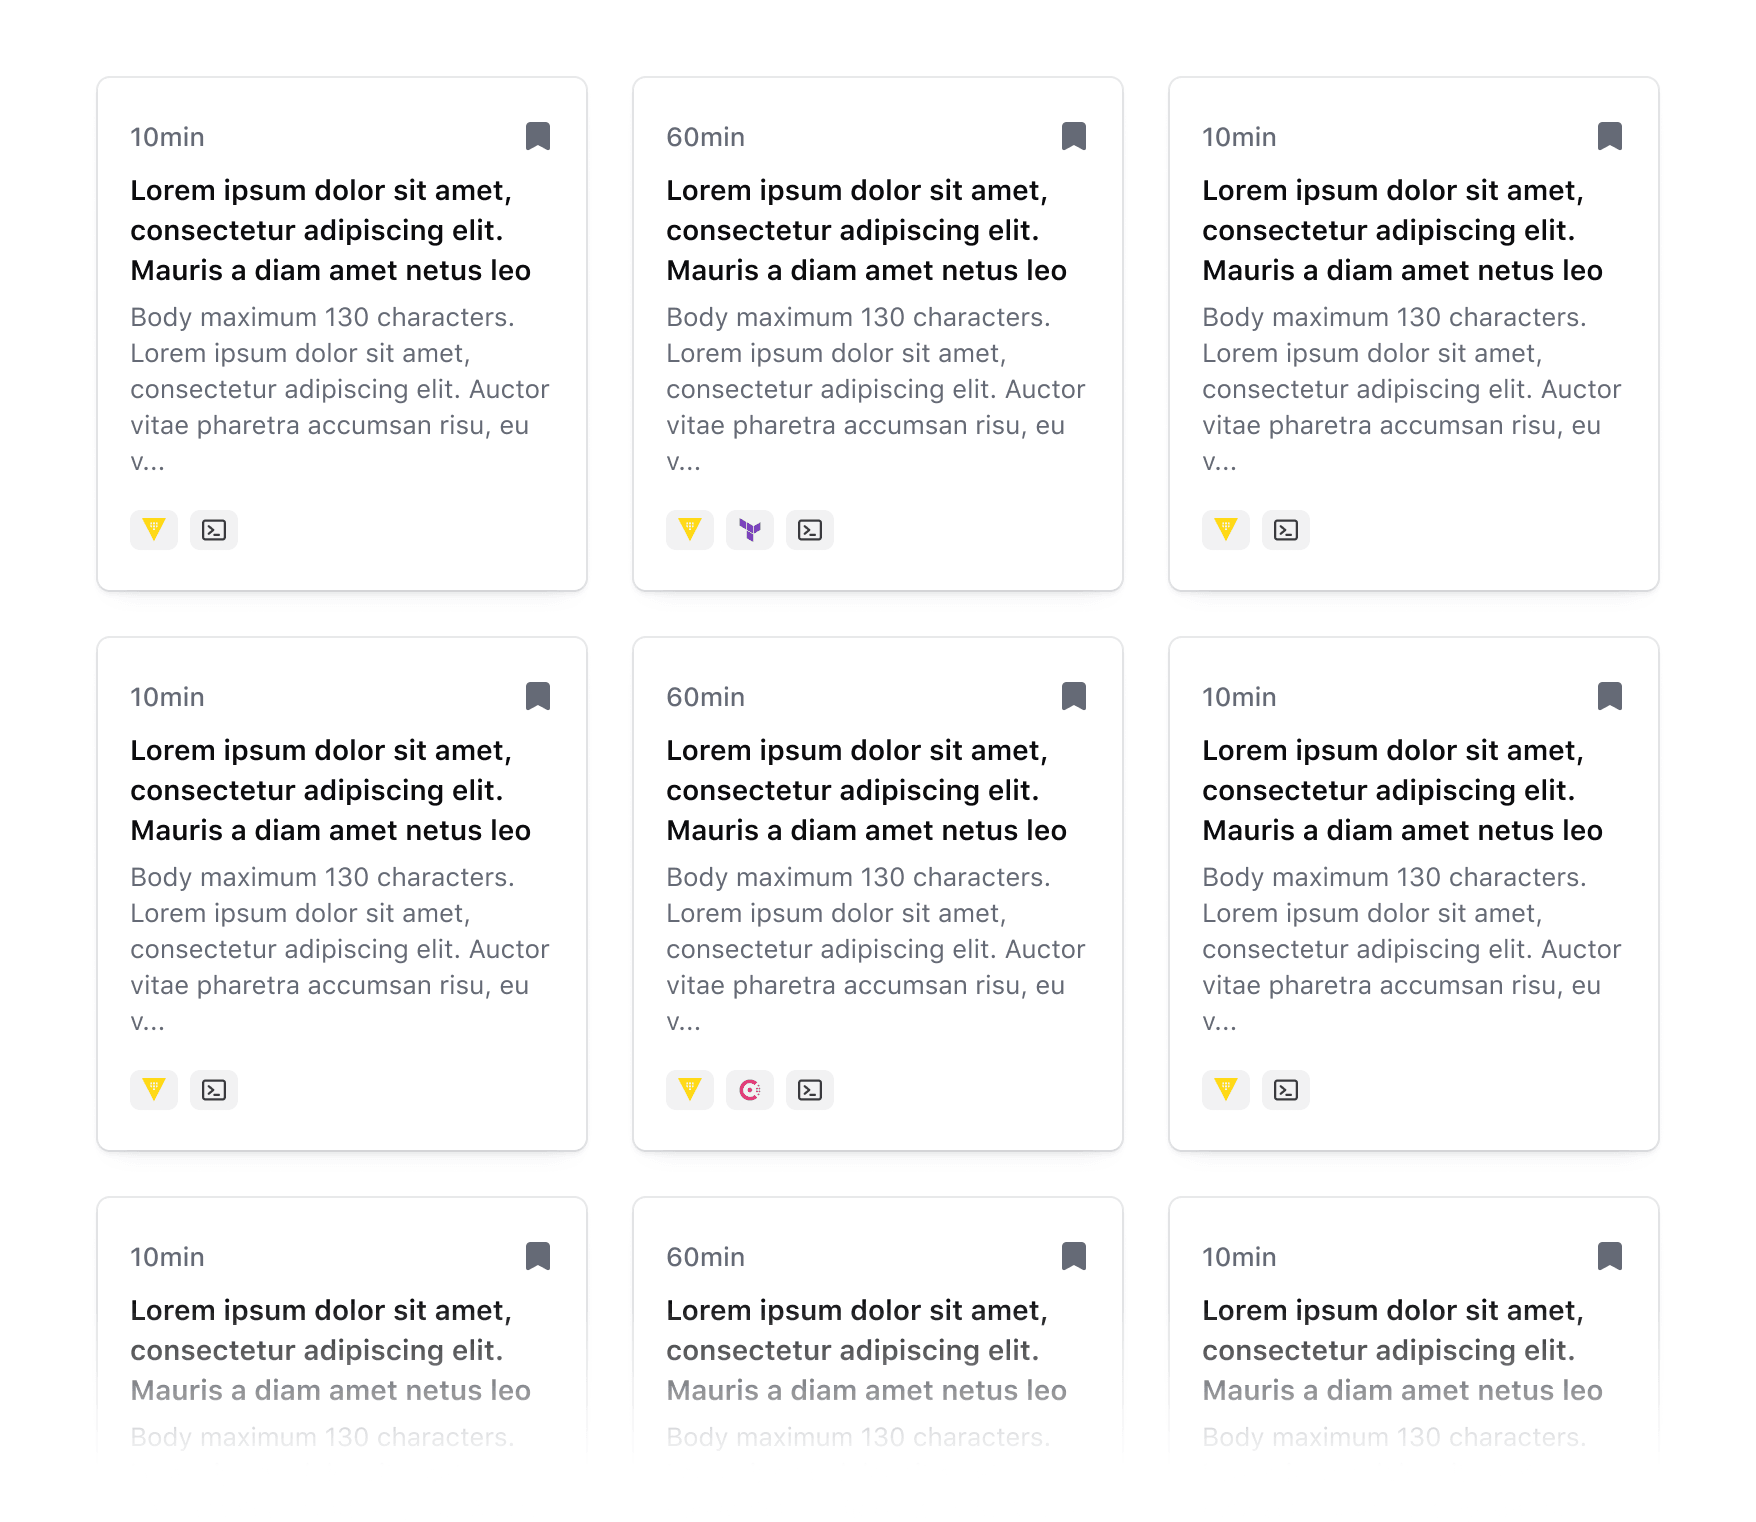This screenshot has width=1756, height=1522.
Task: Click the Vault icon beside the Consul badge
Action: pos(690,1090)
